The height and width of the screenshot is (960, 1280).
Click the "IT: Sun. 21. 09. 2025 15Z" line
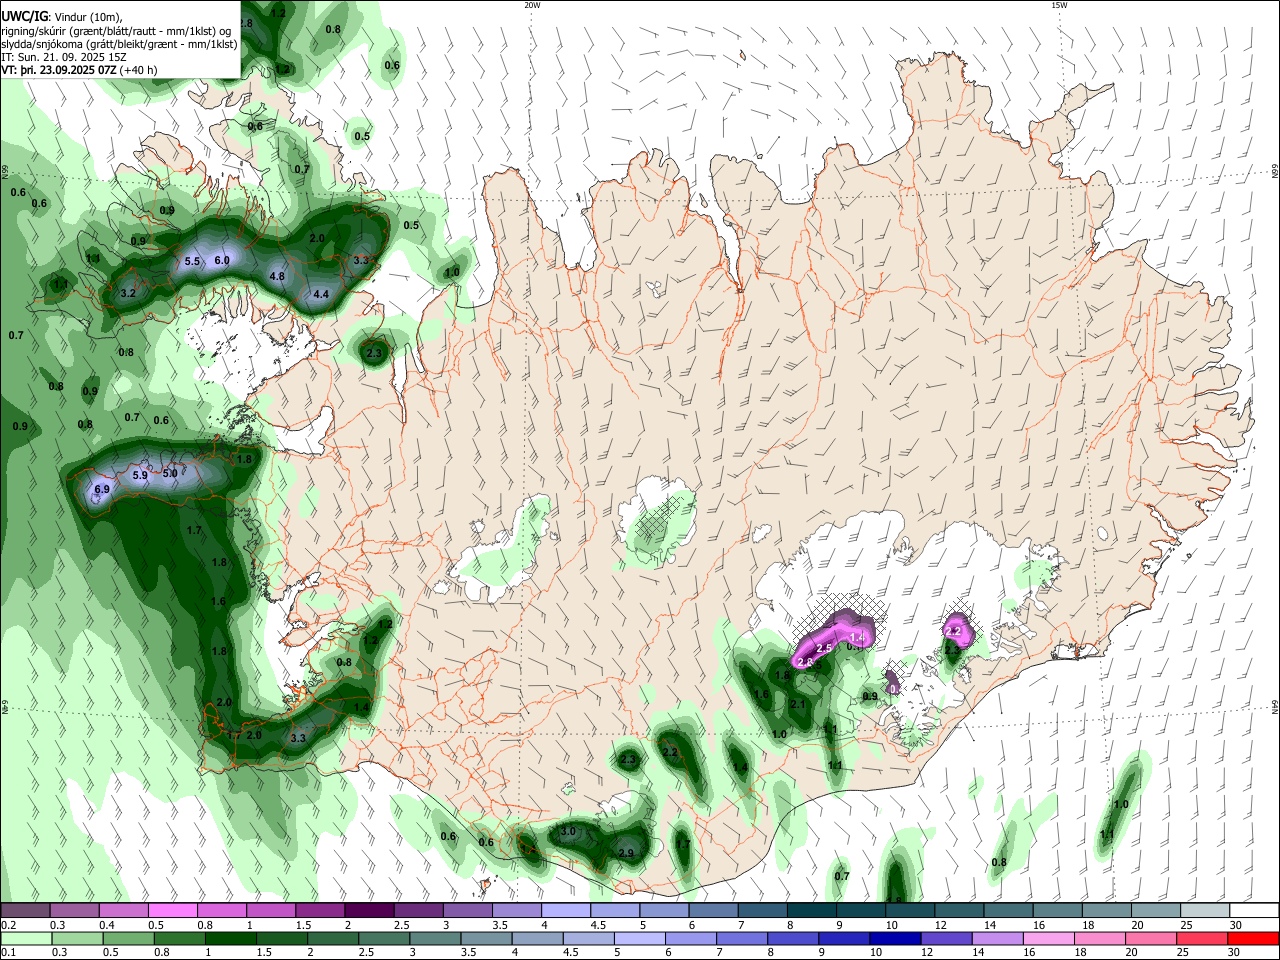[x=63, y=57]
